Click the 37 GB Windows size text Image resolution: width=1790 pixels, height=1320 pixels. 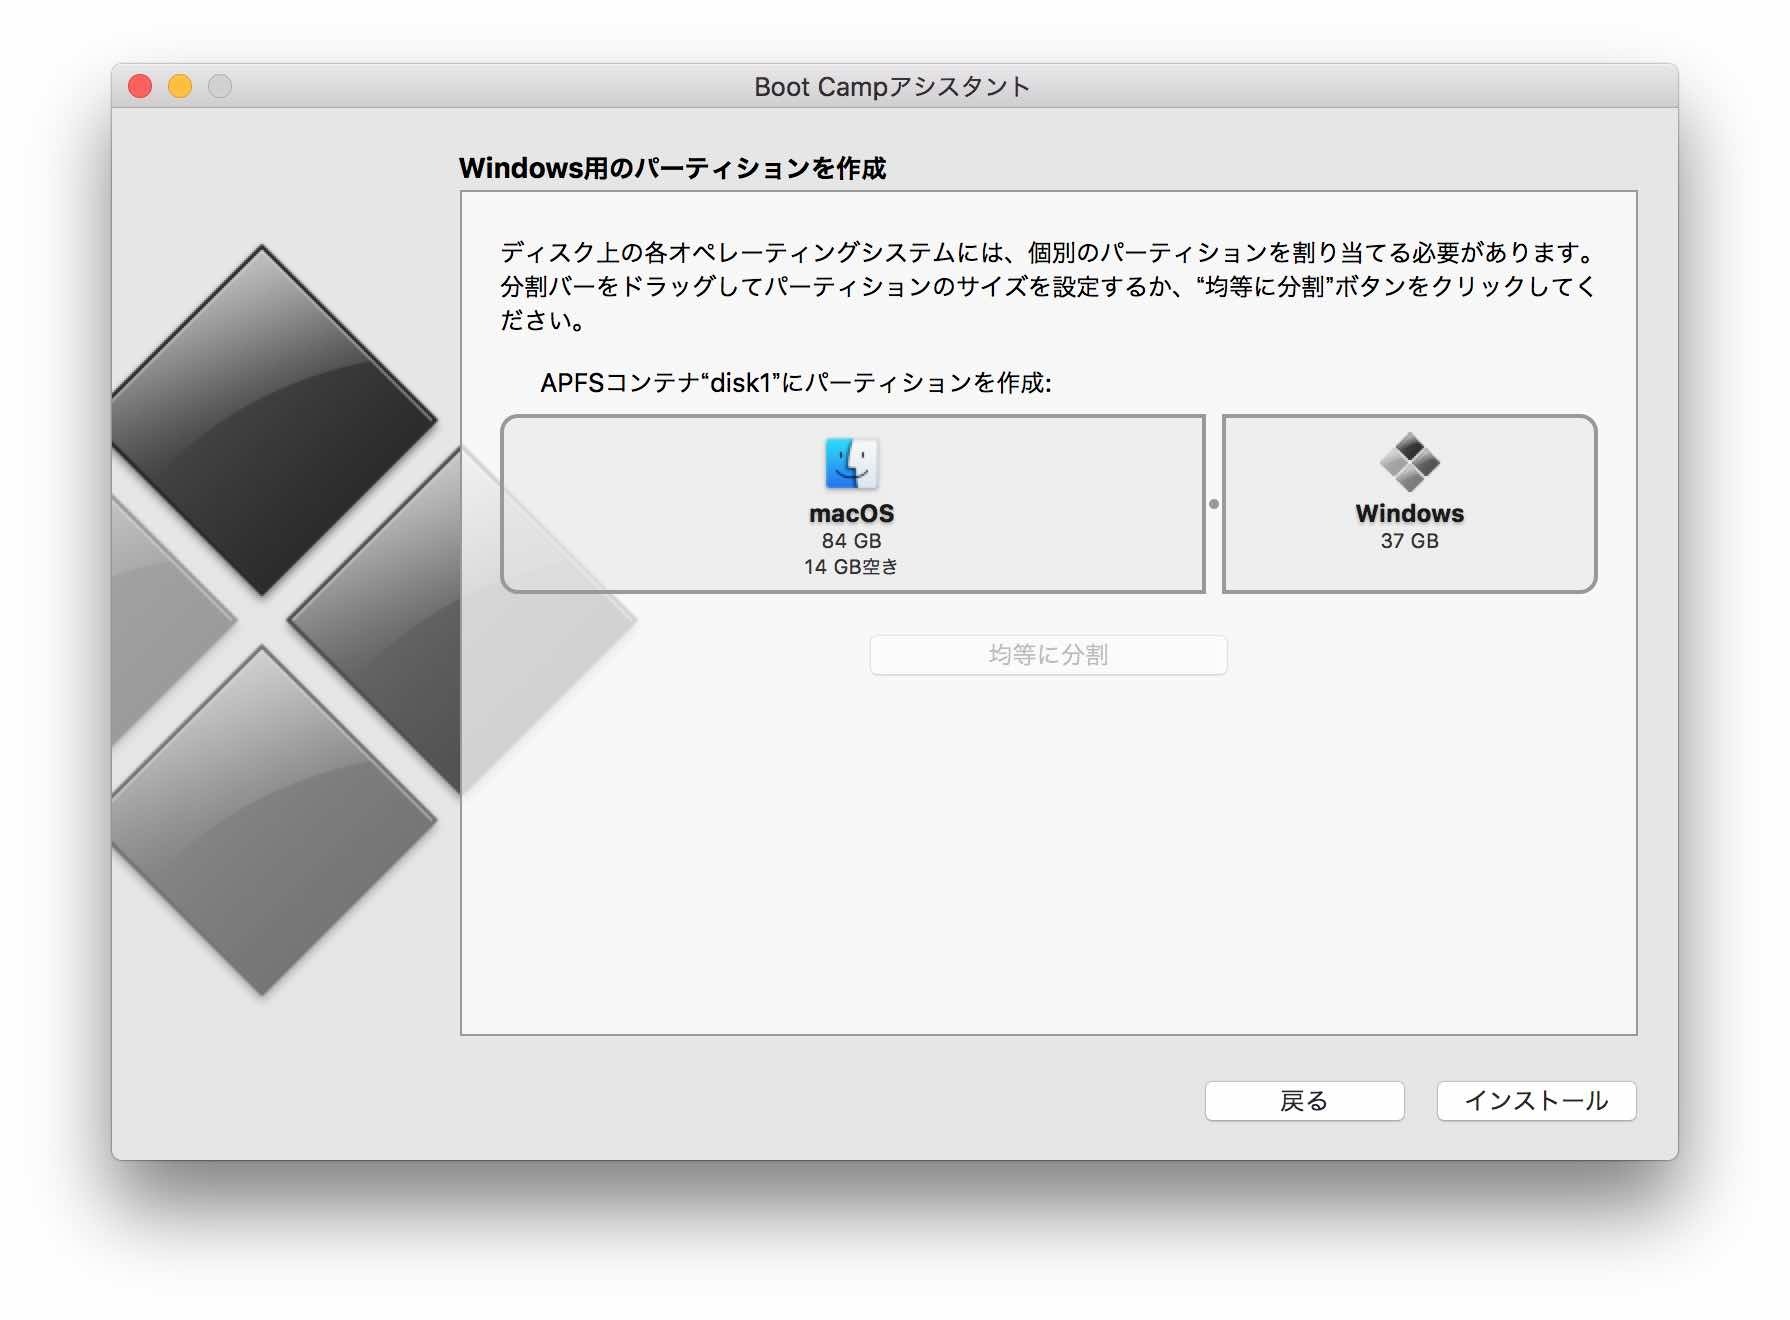coord(1409,541)
